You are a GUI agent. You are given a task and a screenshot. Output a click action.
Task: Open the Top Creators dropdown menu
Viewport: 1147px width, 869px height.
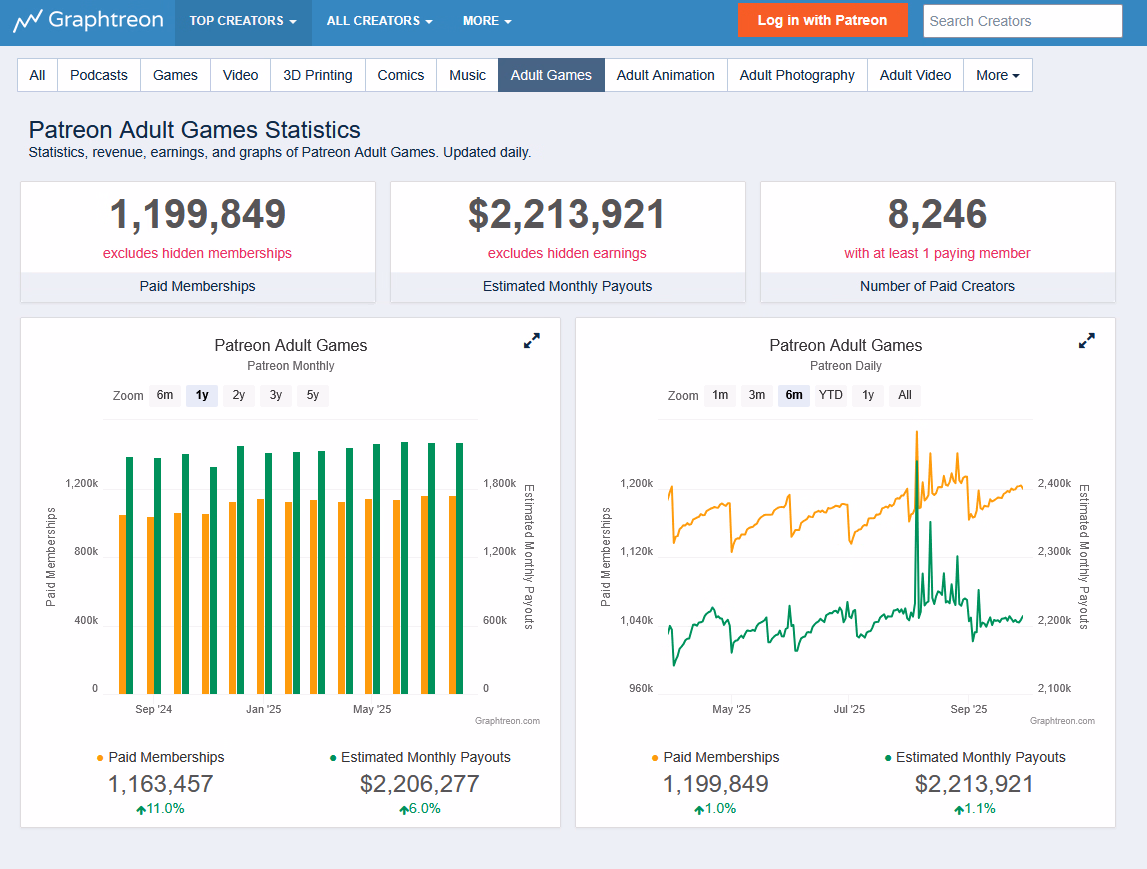tap(243, 21)
